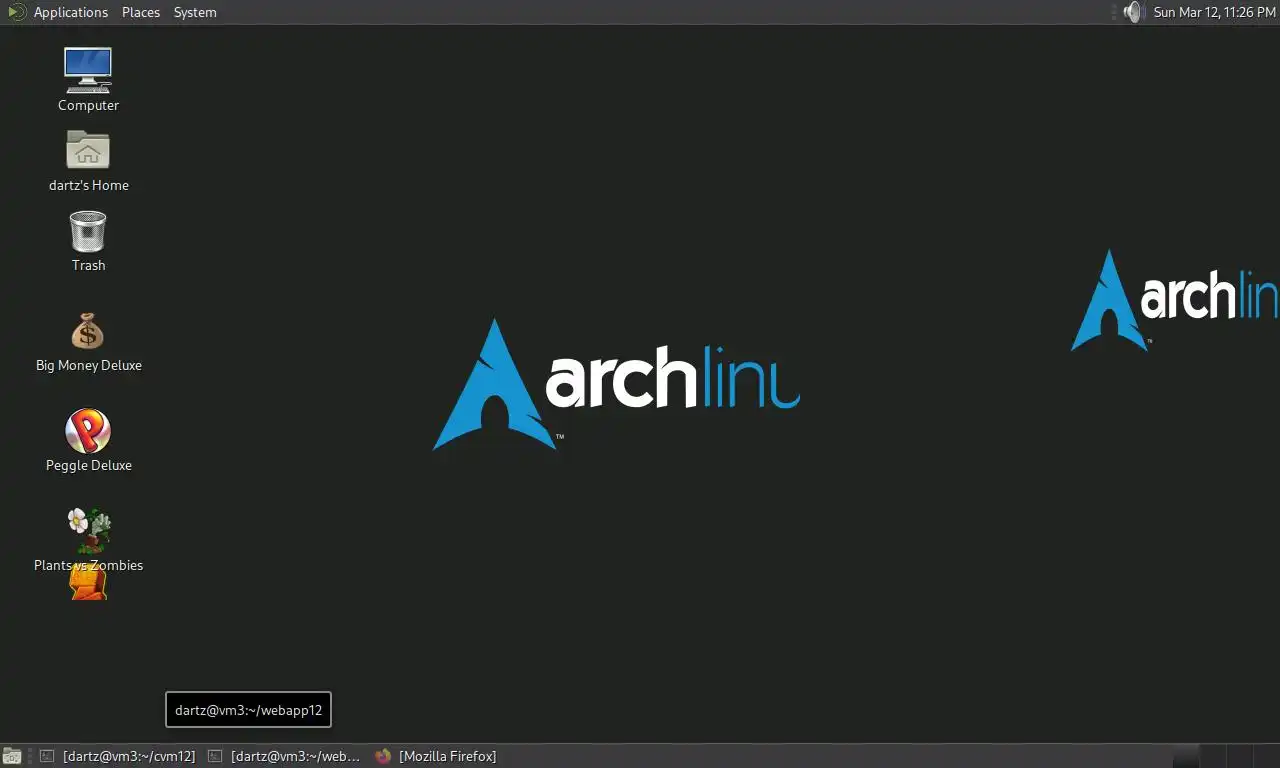Select the Plants vs Zombies flower icon
Screen dimensions: 1280x768
point(88,531)
